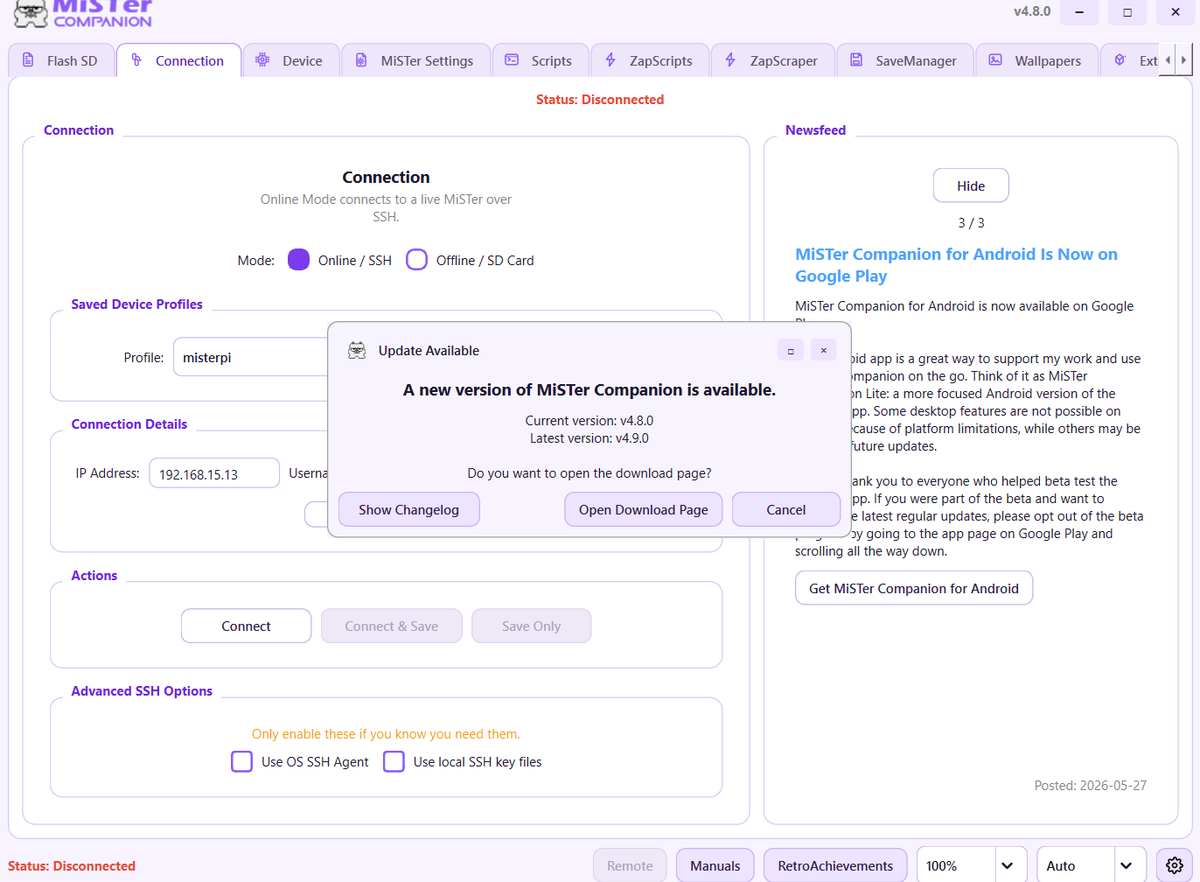Viewport: 1200px width, 882px height.
Task: Go to the SaveManager tab
Action: point(904,60)
